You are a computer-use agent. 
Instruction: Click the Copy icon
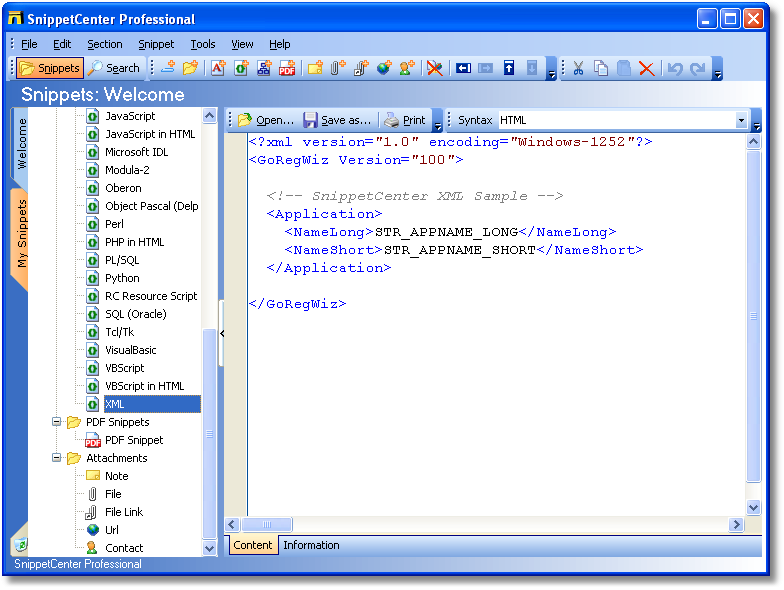tap(601, 68)
